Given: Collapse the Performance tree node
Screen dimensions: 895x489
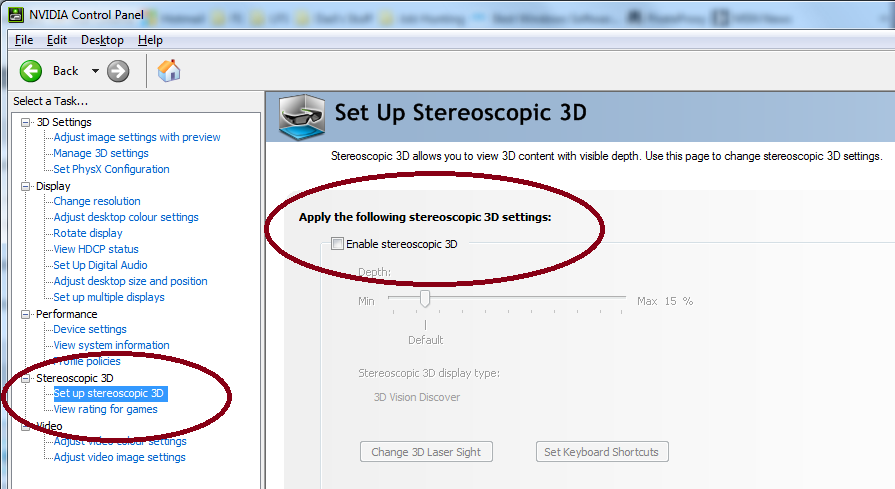Looking at the screenshot, I should 25,314.
